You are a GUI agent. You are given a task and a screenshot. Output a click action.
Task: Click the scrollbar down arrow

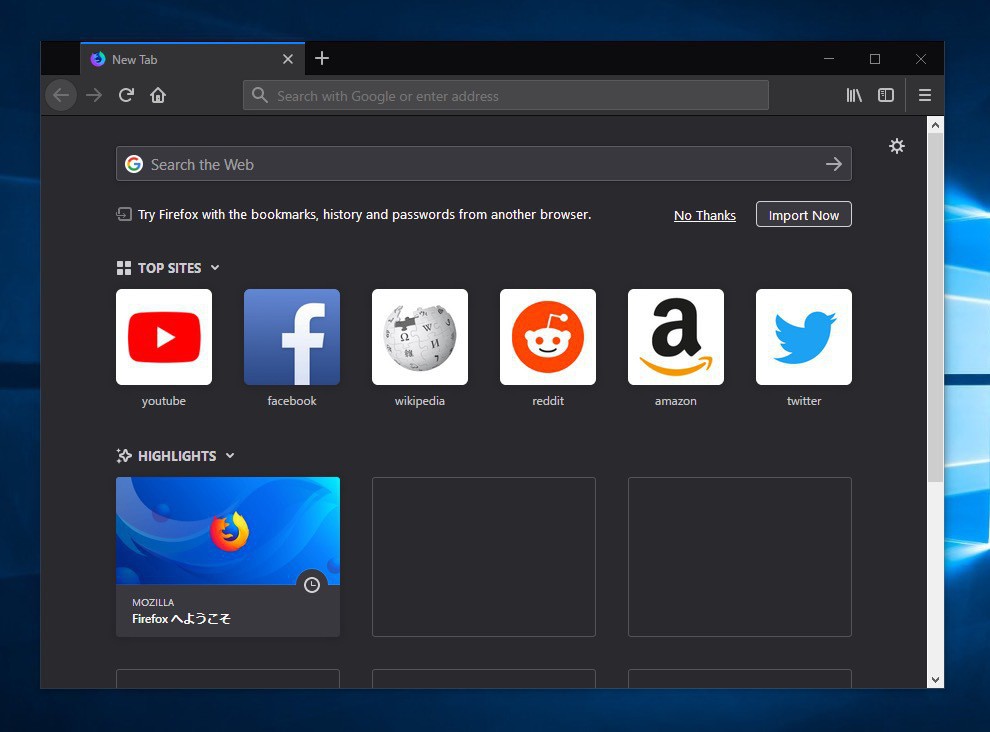pos(935,680)
